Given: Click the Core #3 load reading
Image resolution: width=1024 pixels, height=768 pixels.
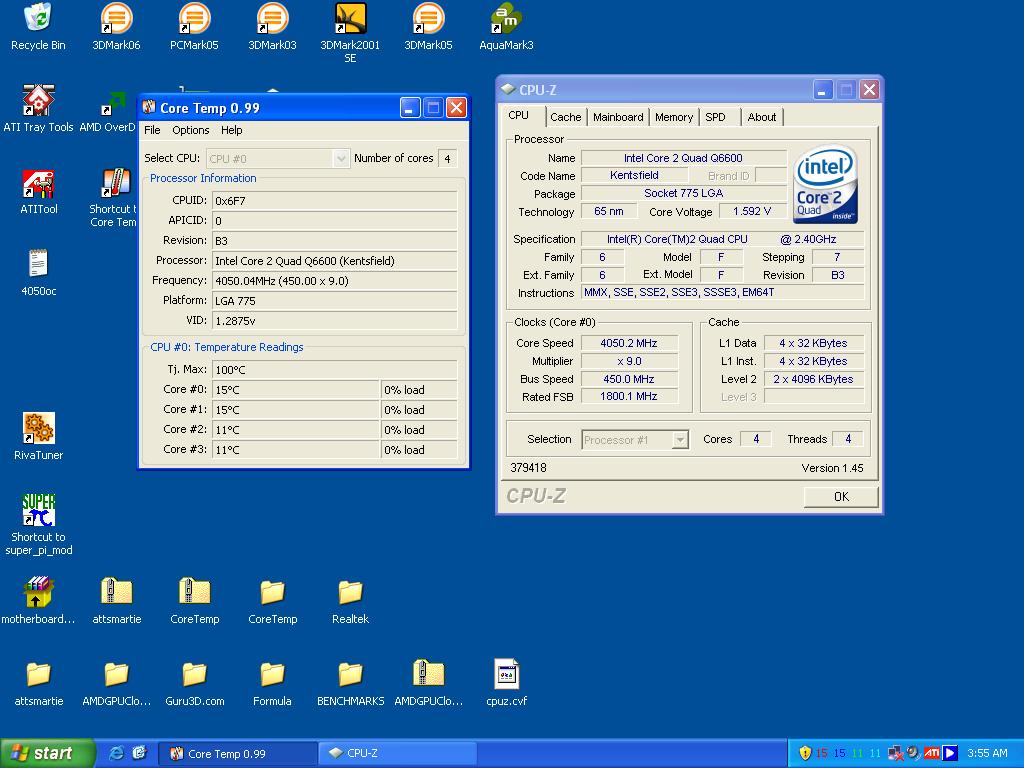Looking at the screenshot, I should click(419, 450).
